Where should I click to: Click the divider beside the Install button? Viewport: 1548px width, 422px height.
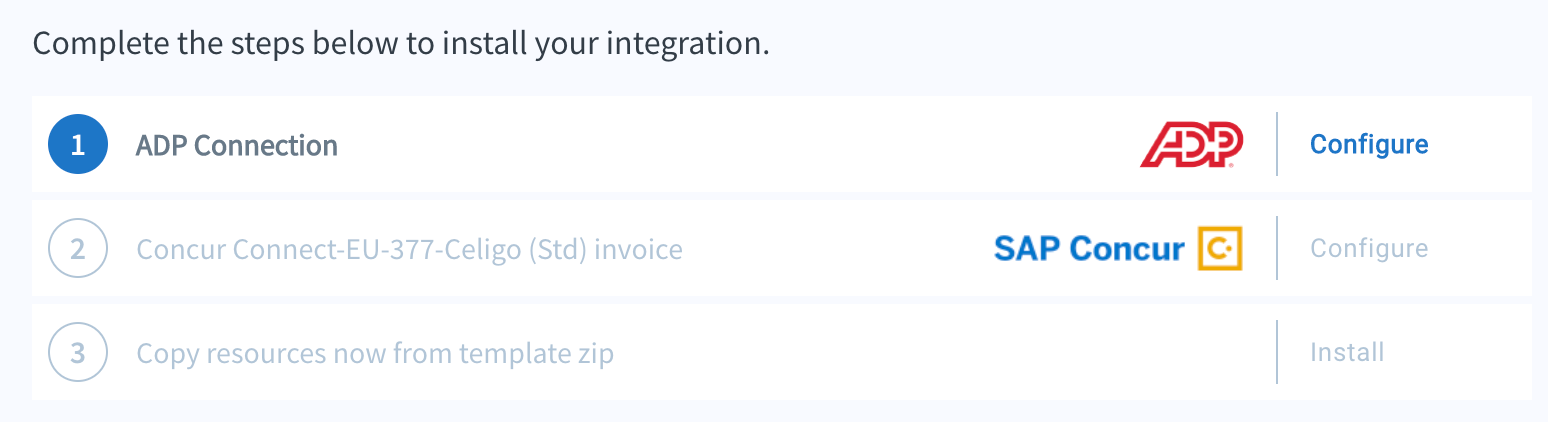[1277, 352]
